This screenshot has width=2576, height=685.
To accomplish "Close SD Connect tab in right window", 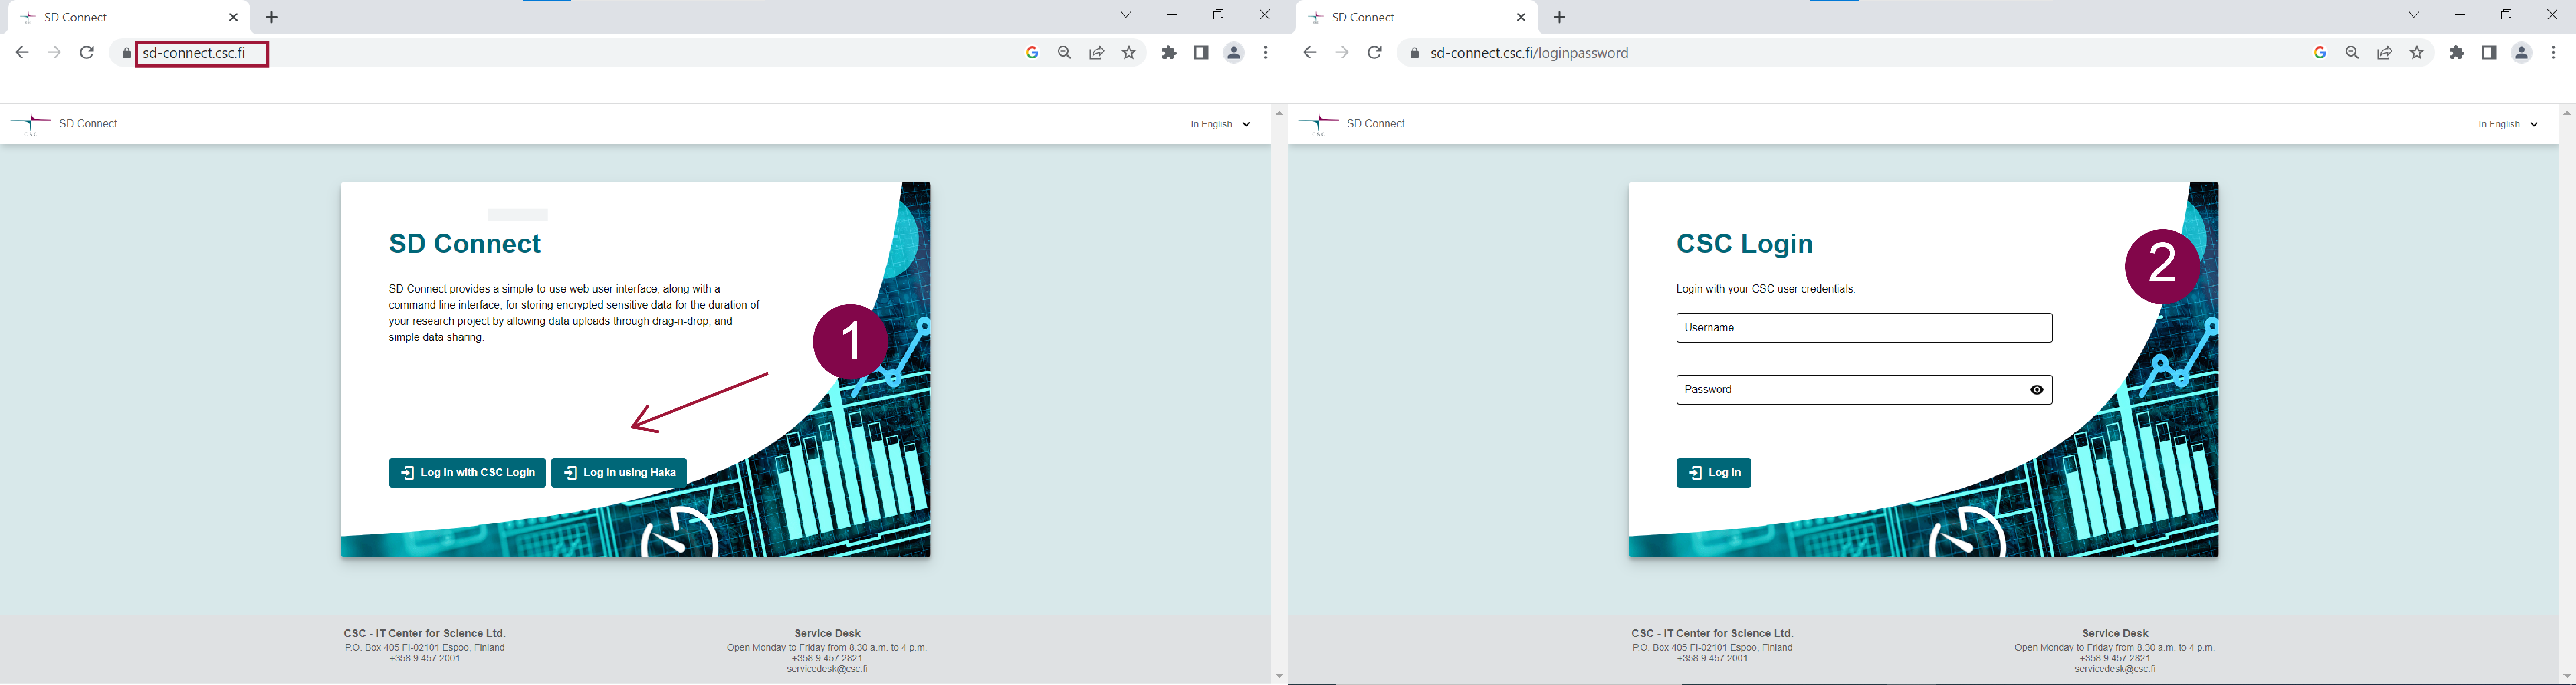I will point(1521,17).
